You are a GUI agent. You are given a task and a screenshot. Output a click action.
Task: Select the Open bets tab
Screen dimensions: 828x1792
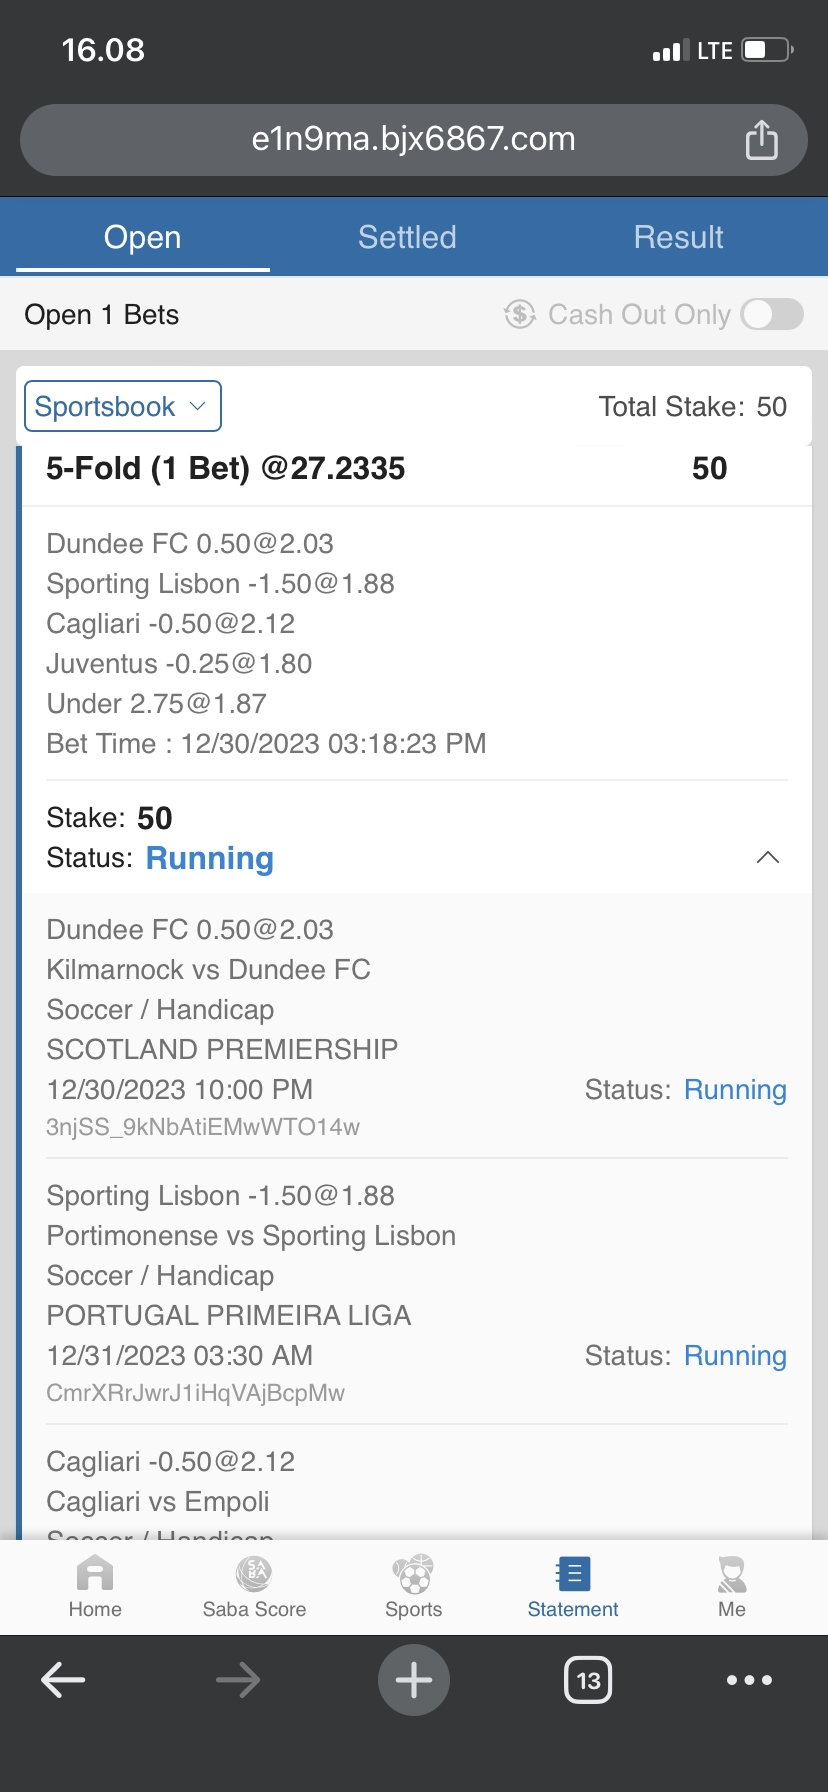pyautogui.click(x=142, y=238)
